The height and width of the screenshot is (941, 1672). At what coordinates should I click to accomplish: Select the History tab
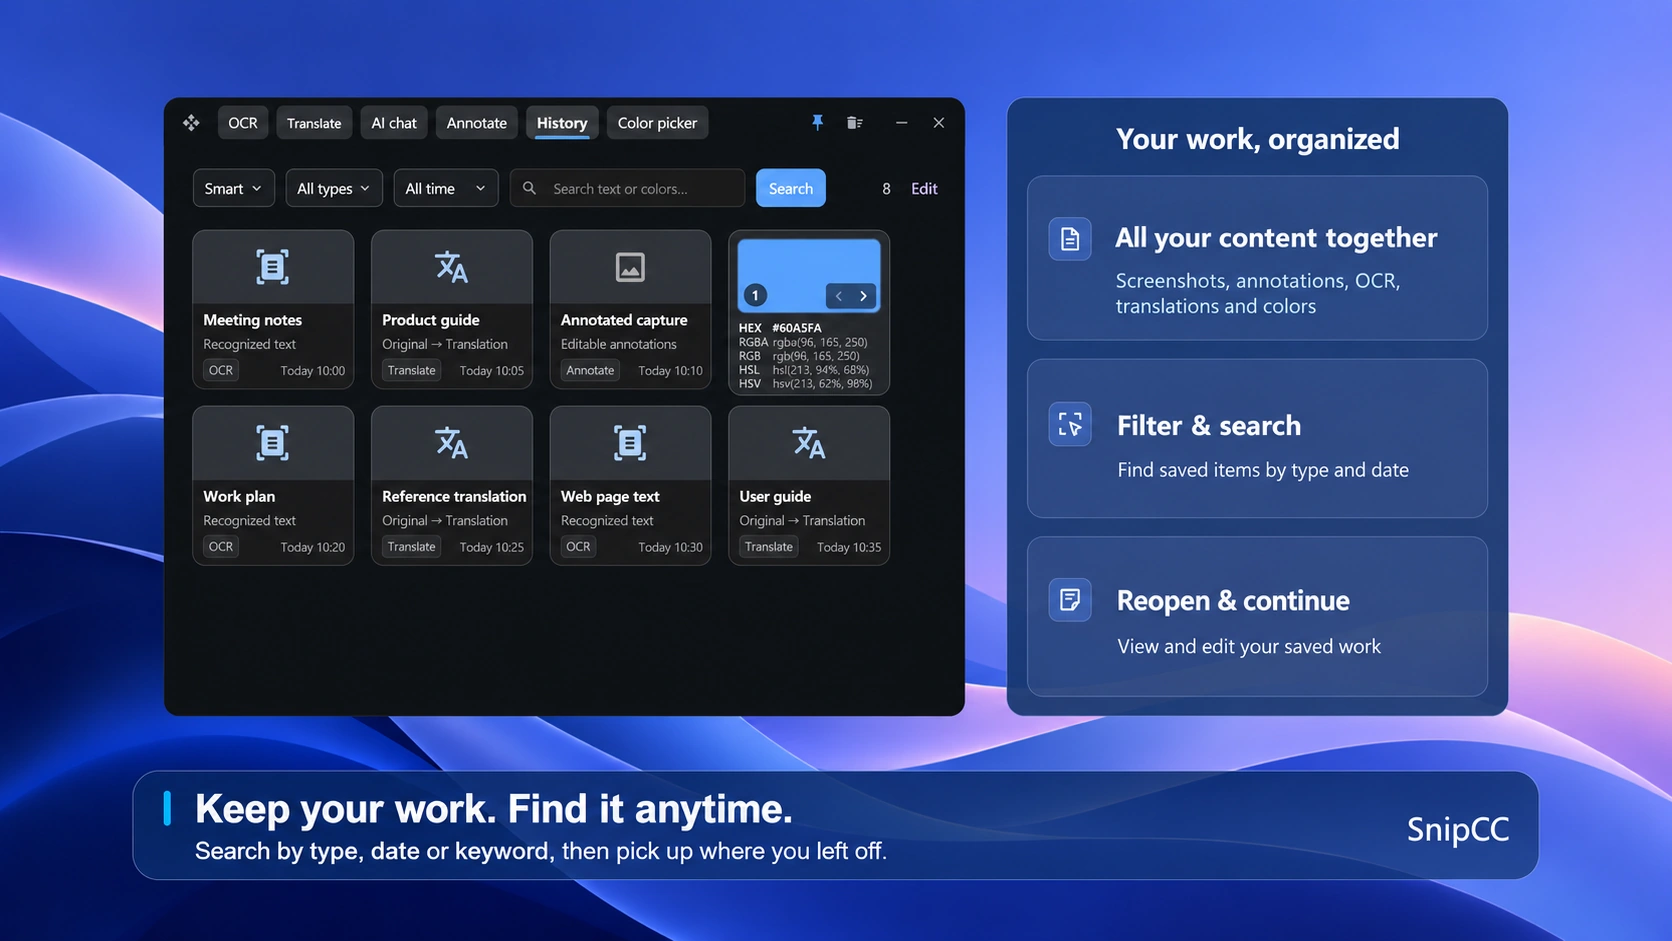tap(562, 123)
